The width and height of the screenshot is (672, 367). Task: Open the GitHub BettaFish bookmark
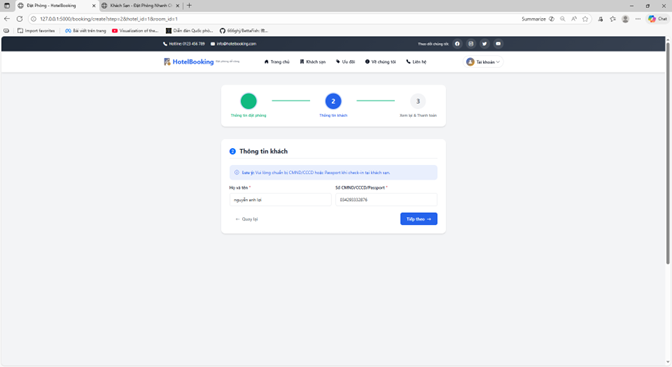click(243, 30)
